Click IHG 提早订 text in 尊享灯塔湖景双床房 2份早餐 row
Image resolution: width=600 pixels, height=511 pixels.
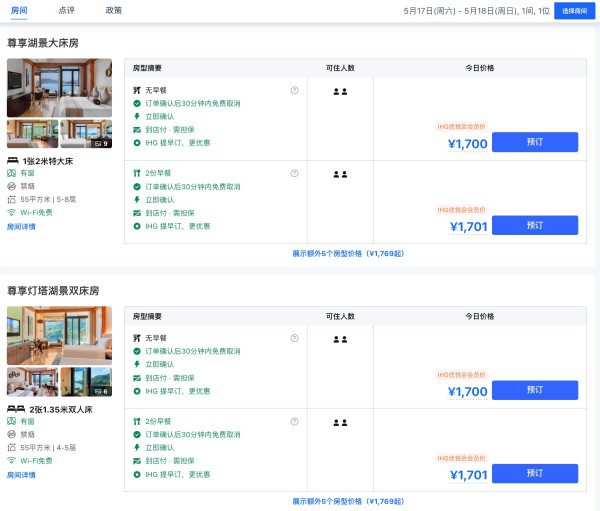tap(178, 474)
